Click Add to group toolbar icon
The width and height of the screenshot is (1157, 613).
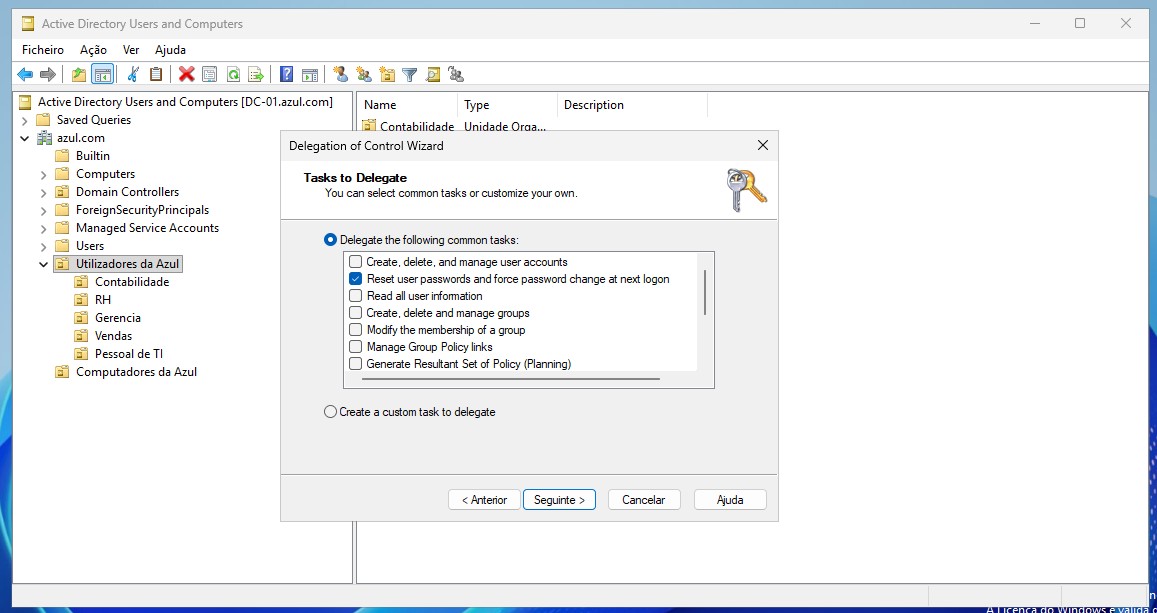coord(456,75)
